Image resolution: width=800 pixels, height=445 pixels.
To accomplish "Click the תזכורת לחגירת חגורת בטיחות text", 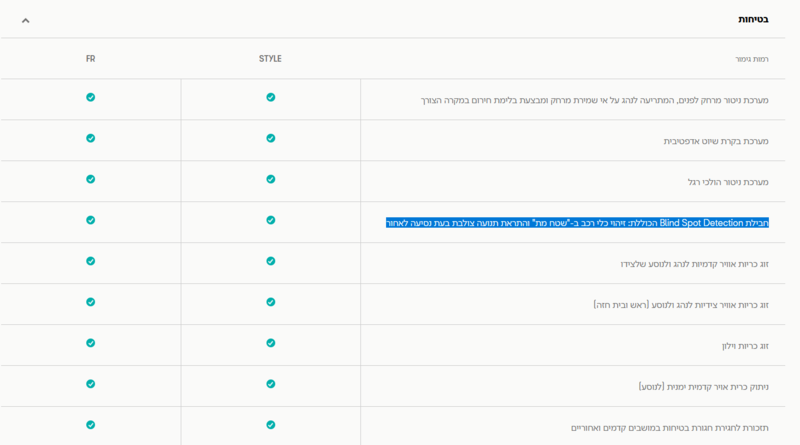I will 670,428.
